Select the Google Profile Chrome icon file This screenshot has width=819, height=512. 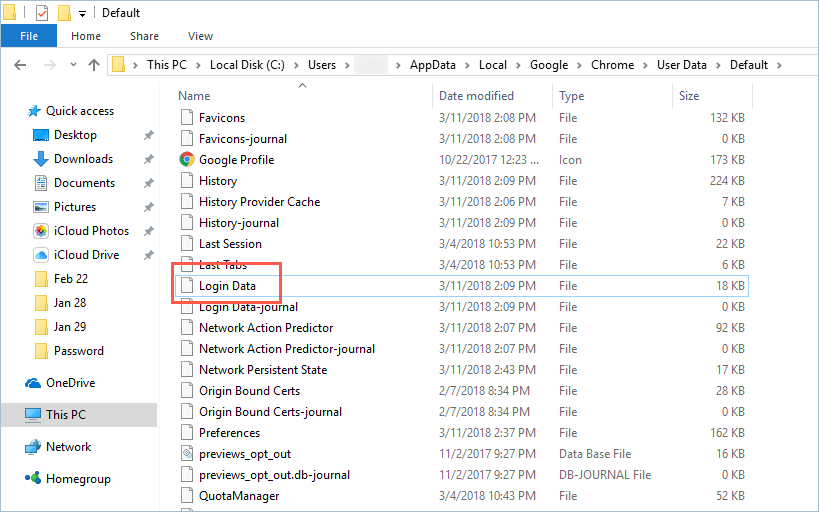click(x=186, y=159)
